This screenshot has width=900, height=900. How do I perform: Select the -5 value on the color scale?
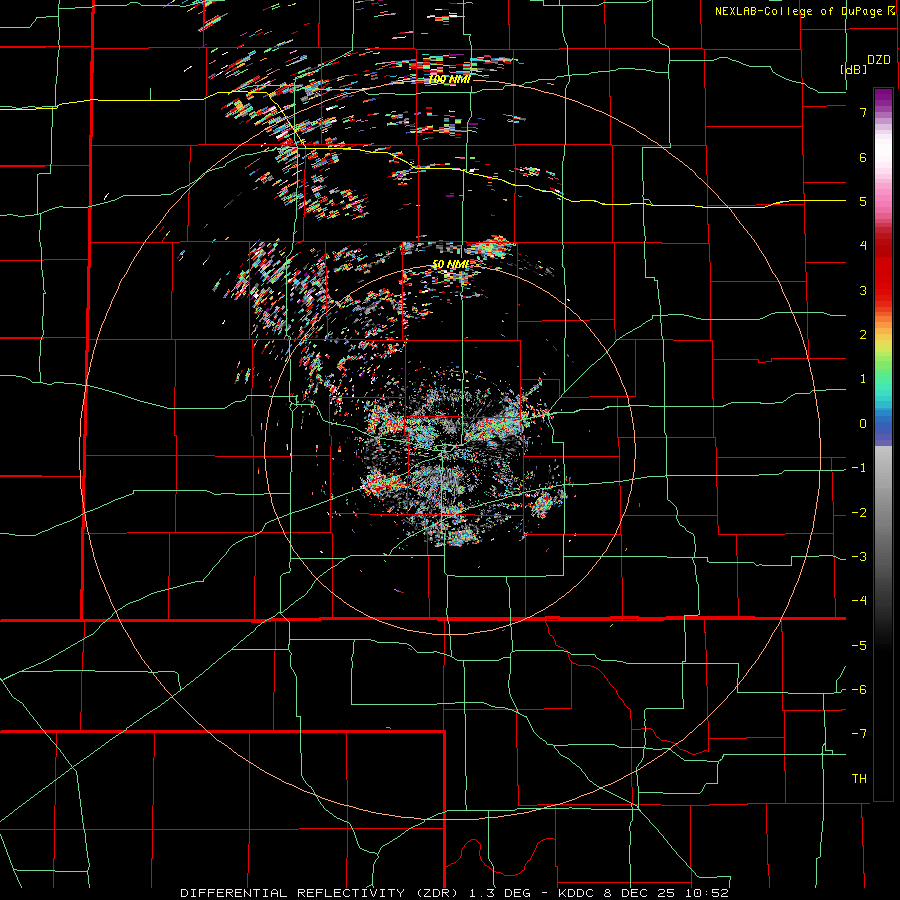[x=859, y=646]
